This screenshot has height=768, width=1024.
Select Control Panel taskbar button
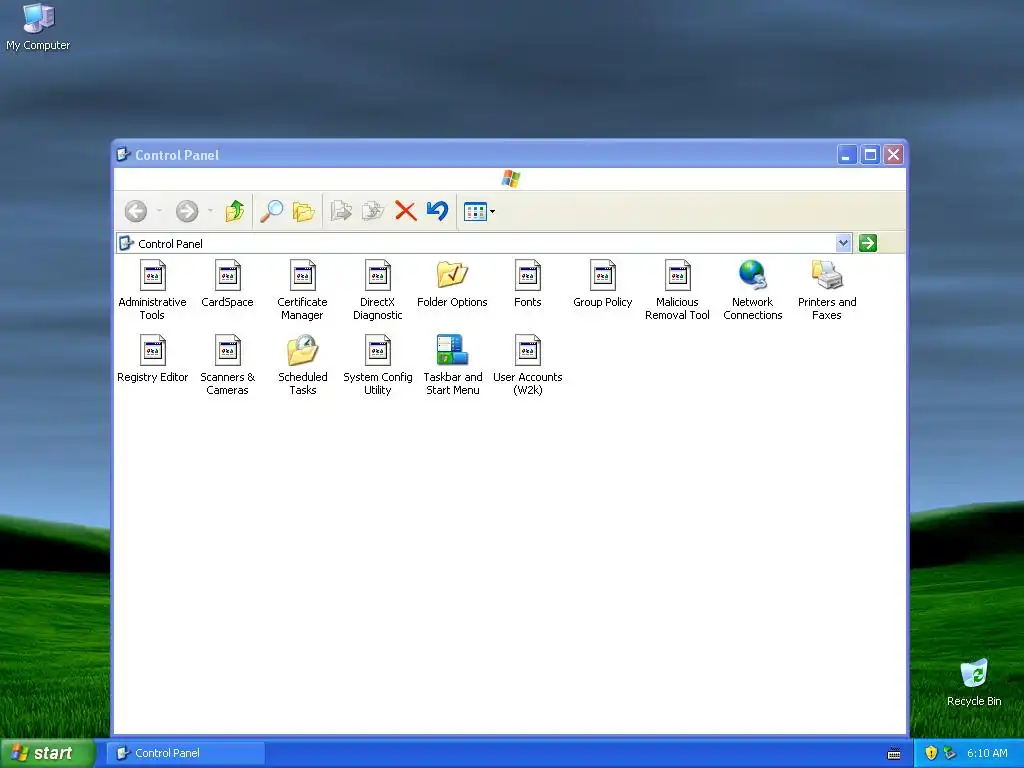186,753
